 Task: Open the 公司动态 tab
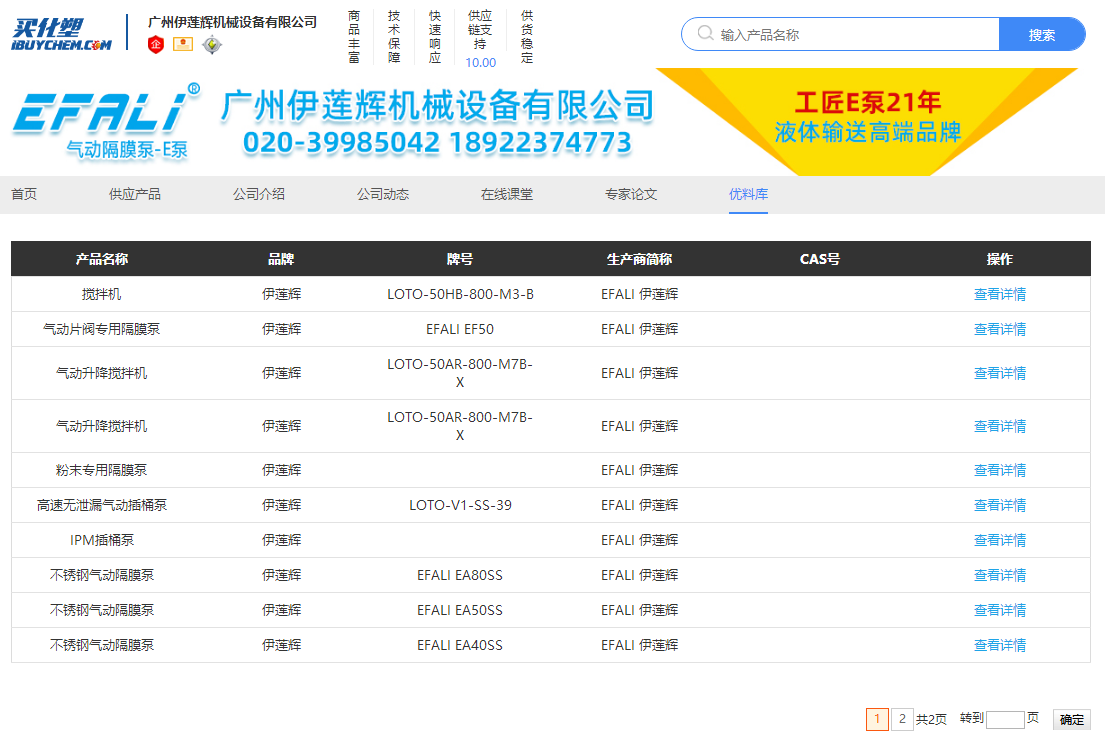click(x=383, y=195)
